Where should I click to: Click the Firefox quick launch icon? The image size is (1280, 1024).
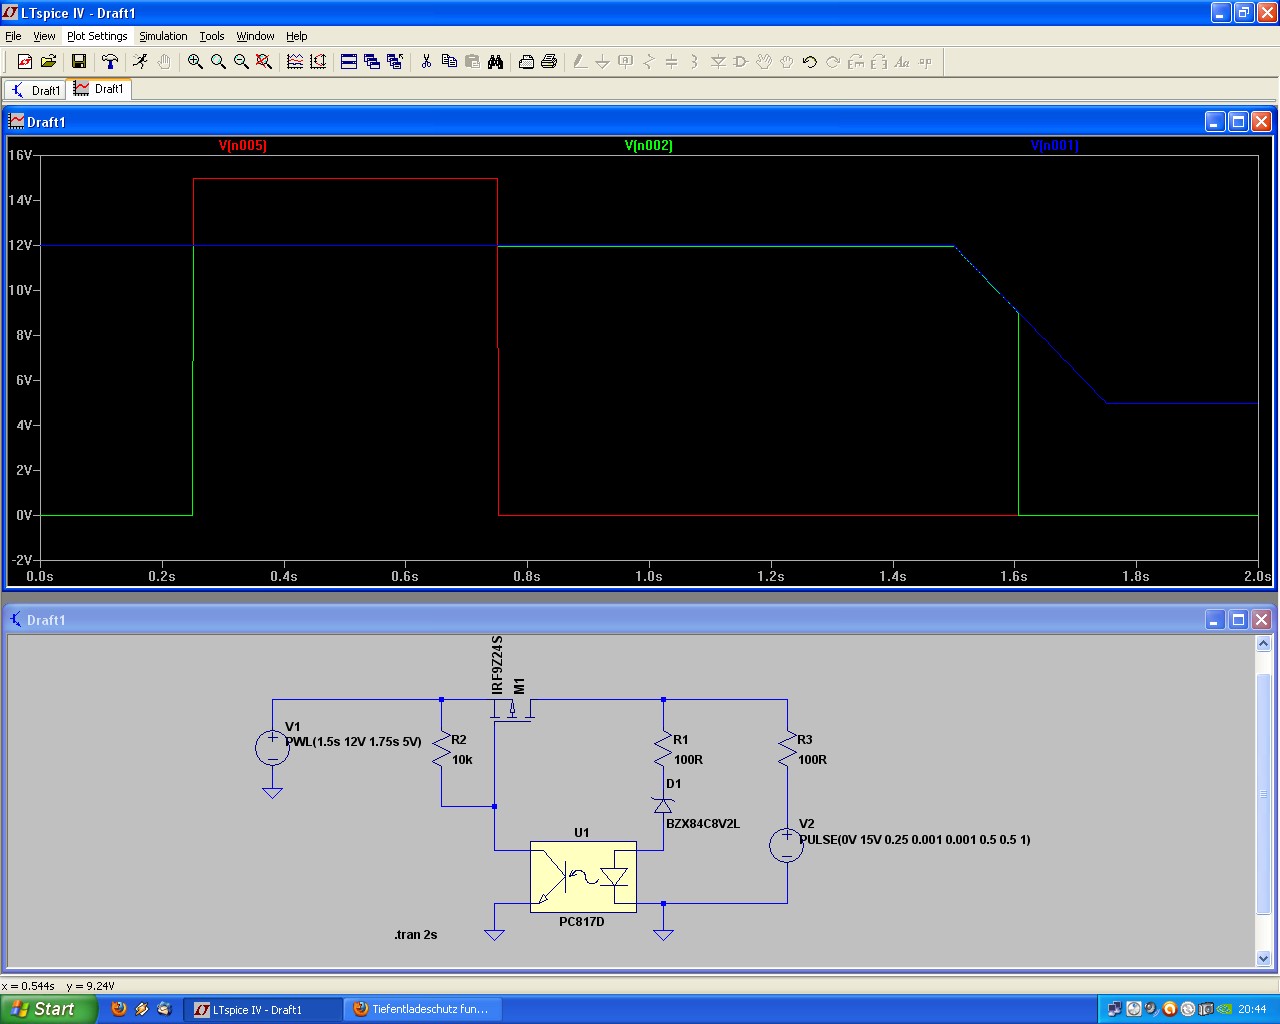[x=119, y=1009]
